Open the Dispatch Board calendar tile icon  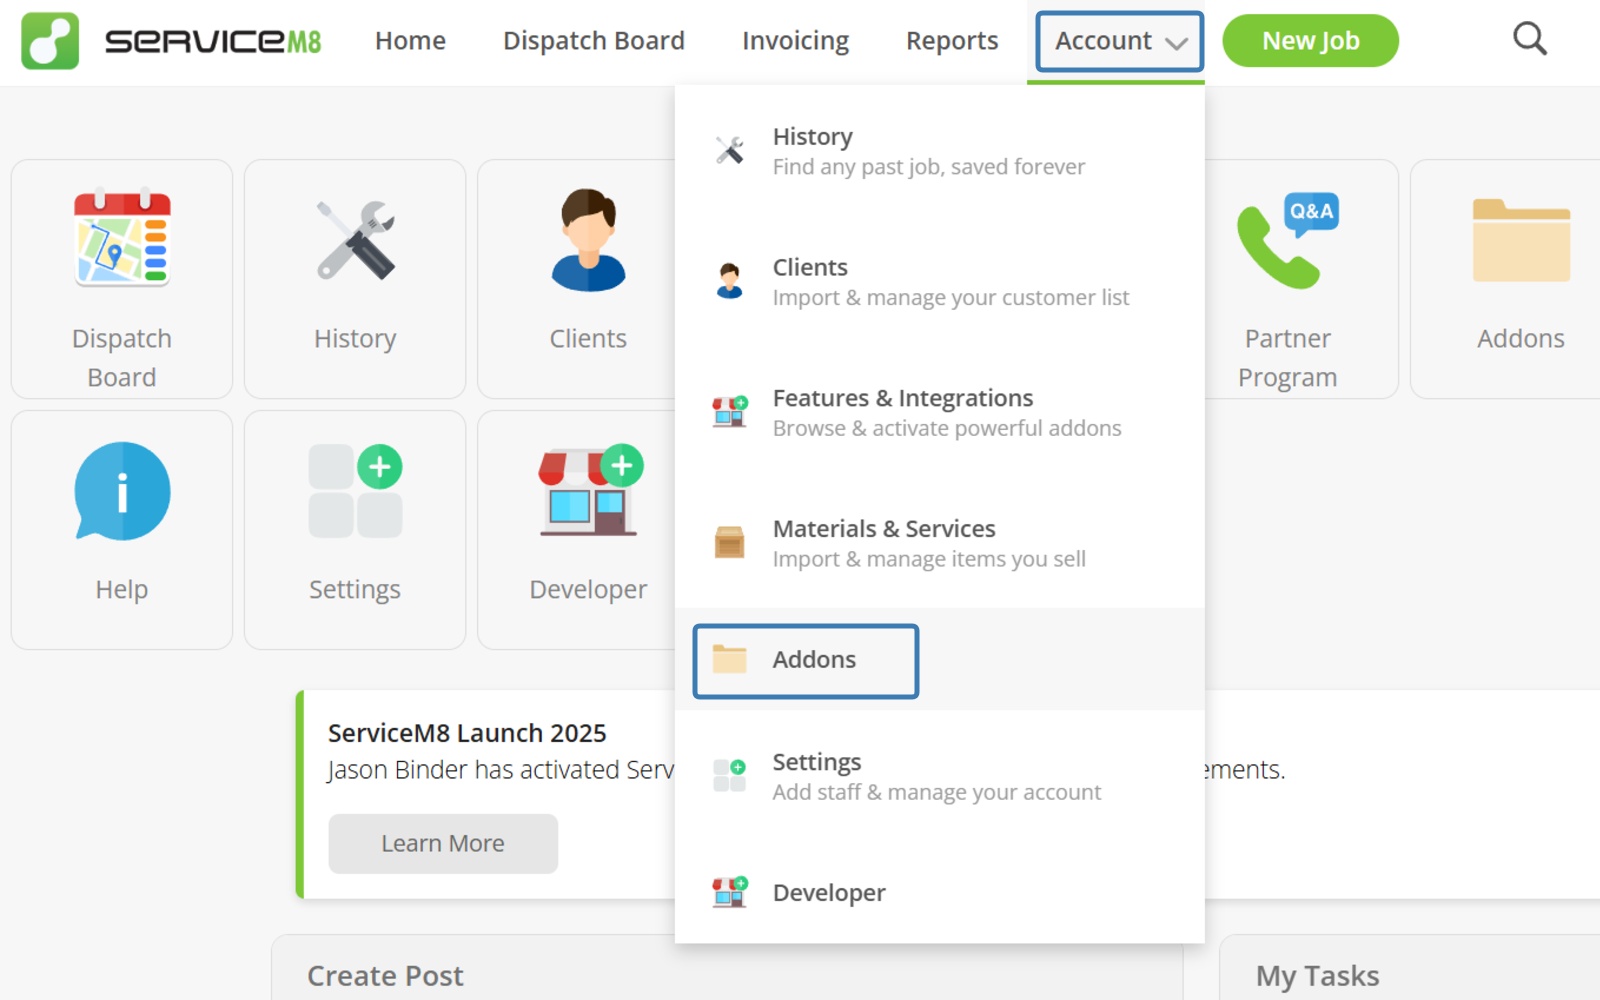tap(122, 238)
